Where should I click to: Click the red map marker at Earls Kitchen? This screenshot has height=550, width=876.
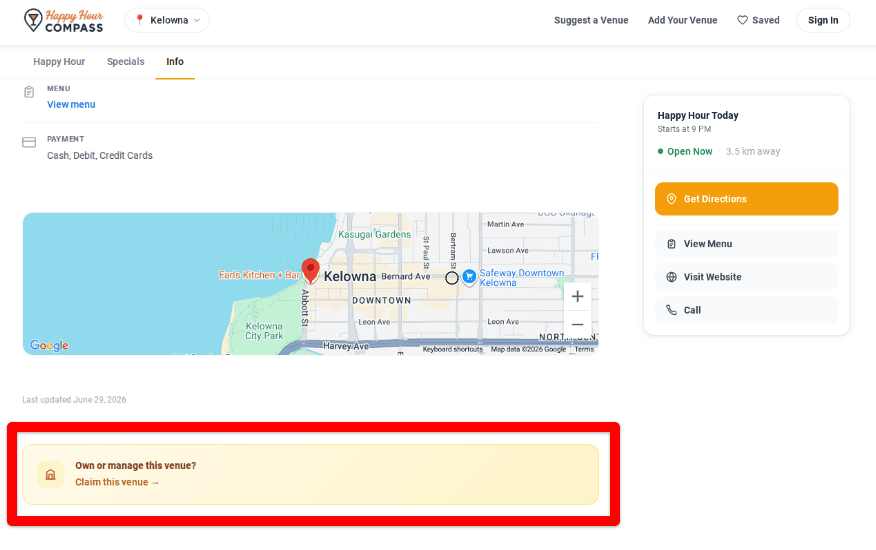click(x=311, y=270)
